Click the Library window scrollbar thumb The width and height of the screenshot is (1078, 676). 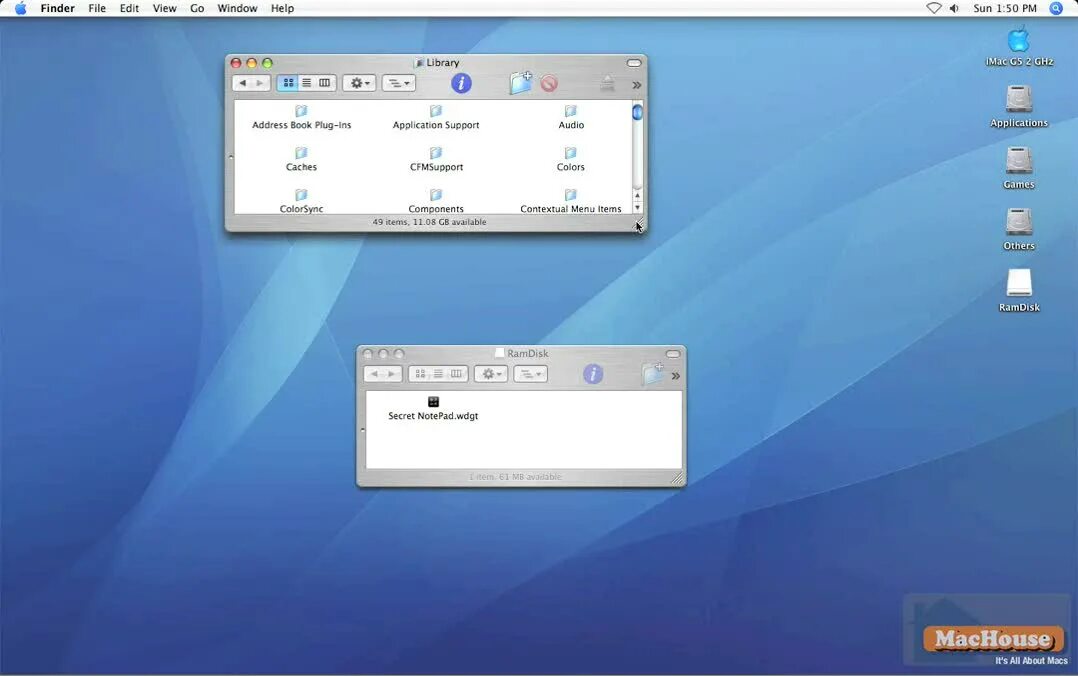point(637,112)
